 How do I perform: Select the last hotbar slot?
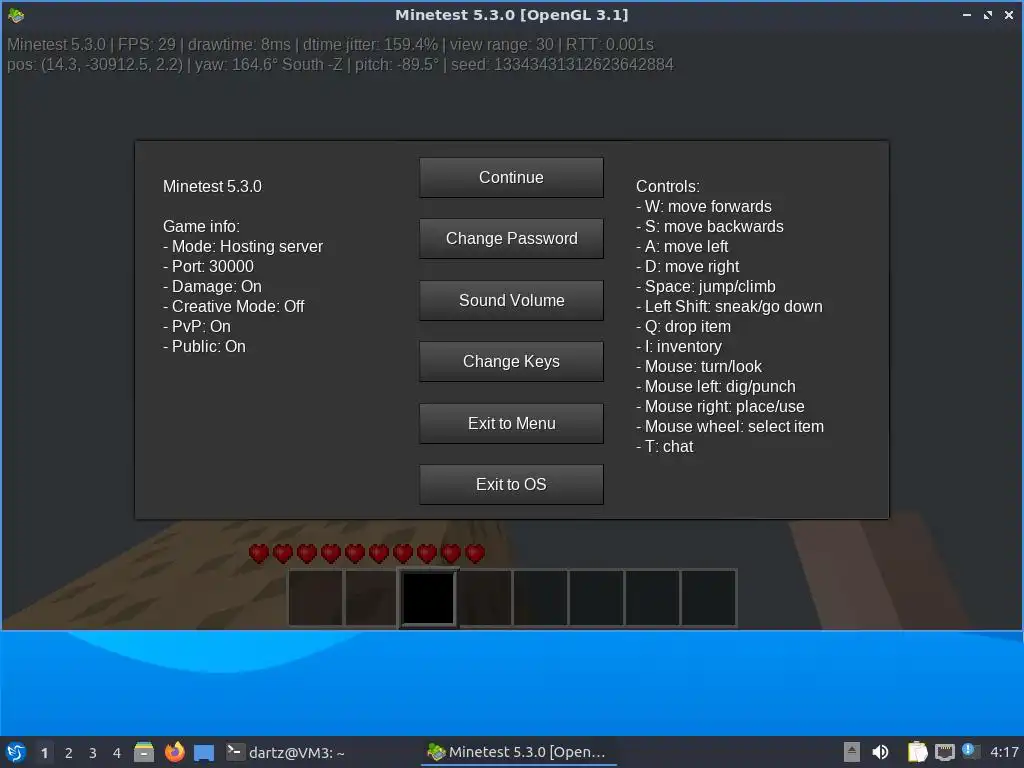[x=709, y=598]
